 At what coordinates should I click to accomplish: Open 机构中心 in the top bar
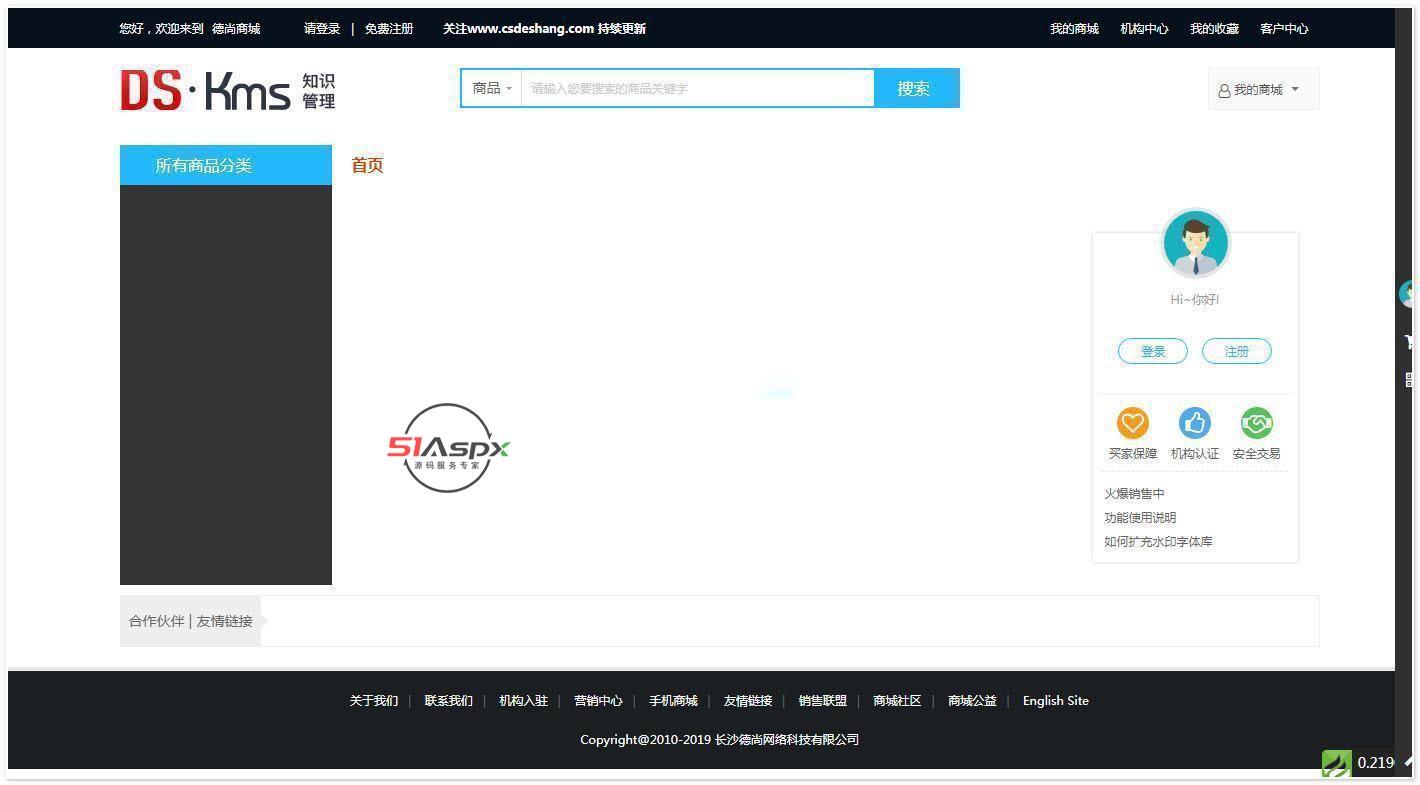click(1144, 29)
